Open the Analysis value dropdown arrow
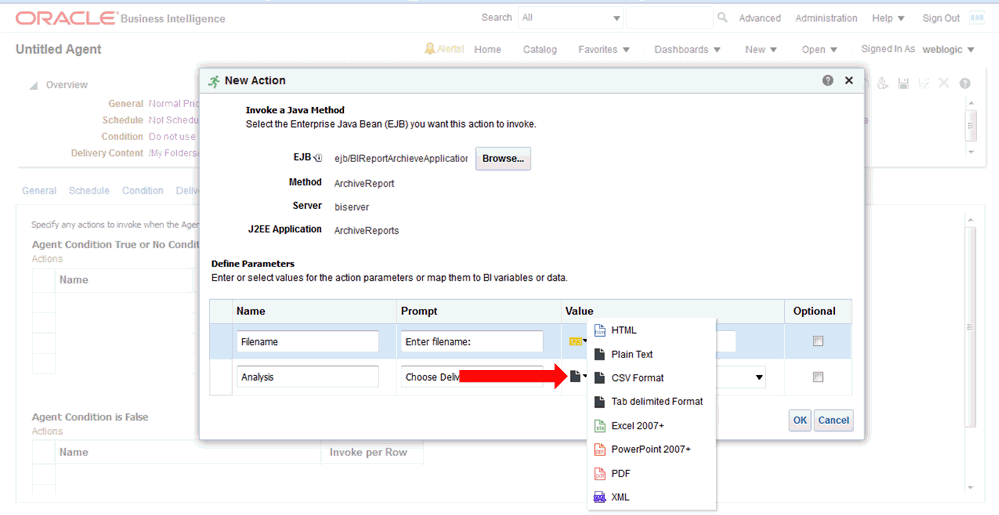The image size is (999, 515). coord(759,377)
